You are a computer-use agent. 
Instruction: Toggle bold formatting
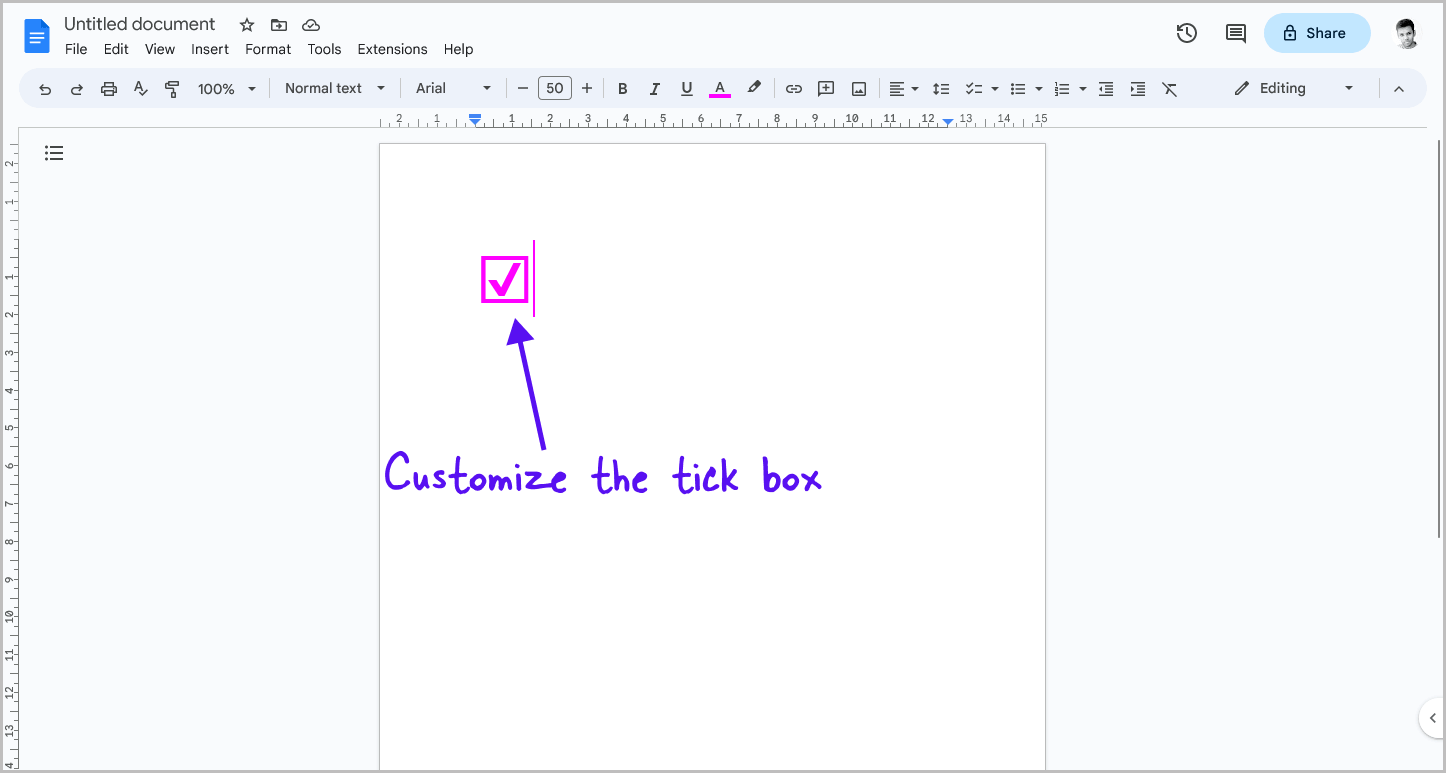tap(623, 88)
